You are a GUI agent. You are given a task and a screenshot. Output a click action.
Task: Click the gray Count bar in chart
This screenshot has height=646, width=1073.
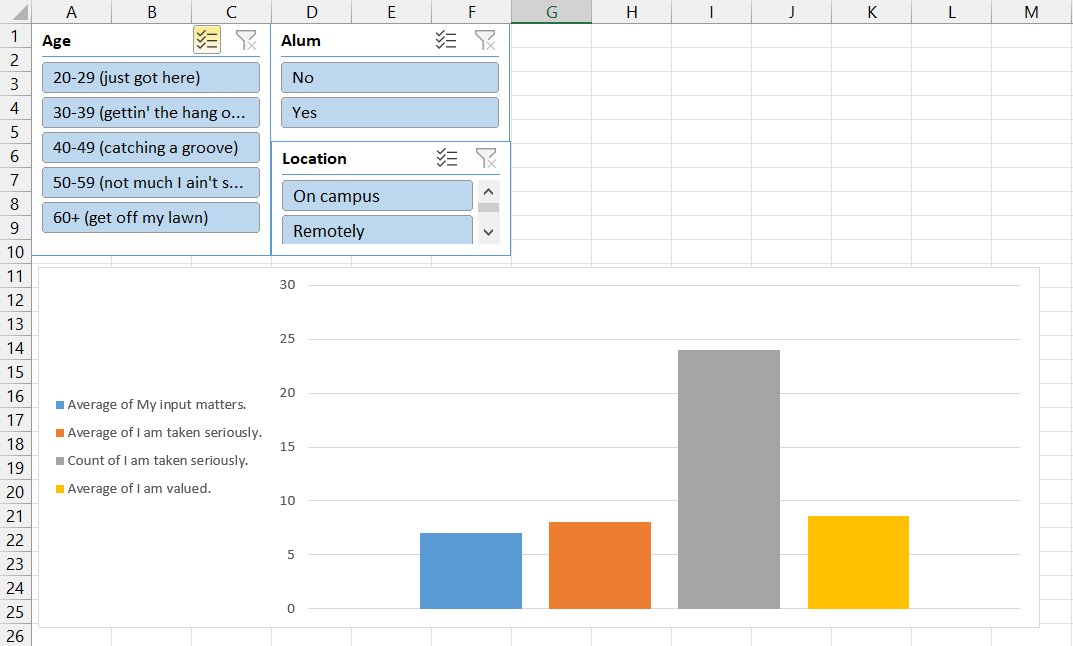tap(729, 479)
